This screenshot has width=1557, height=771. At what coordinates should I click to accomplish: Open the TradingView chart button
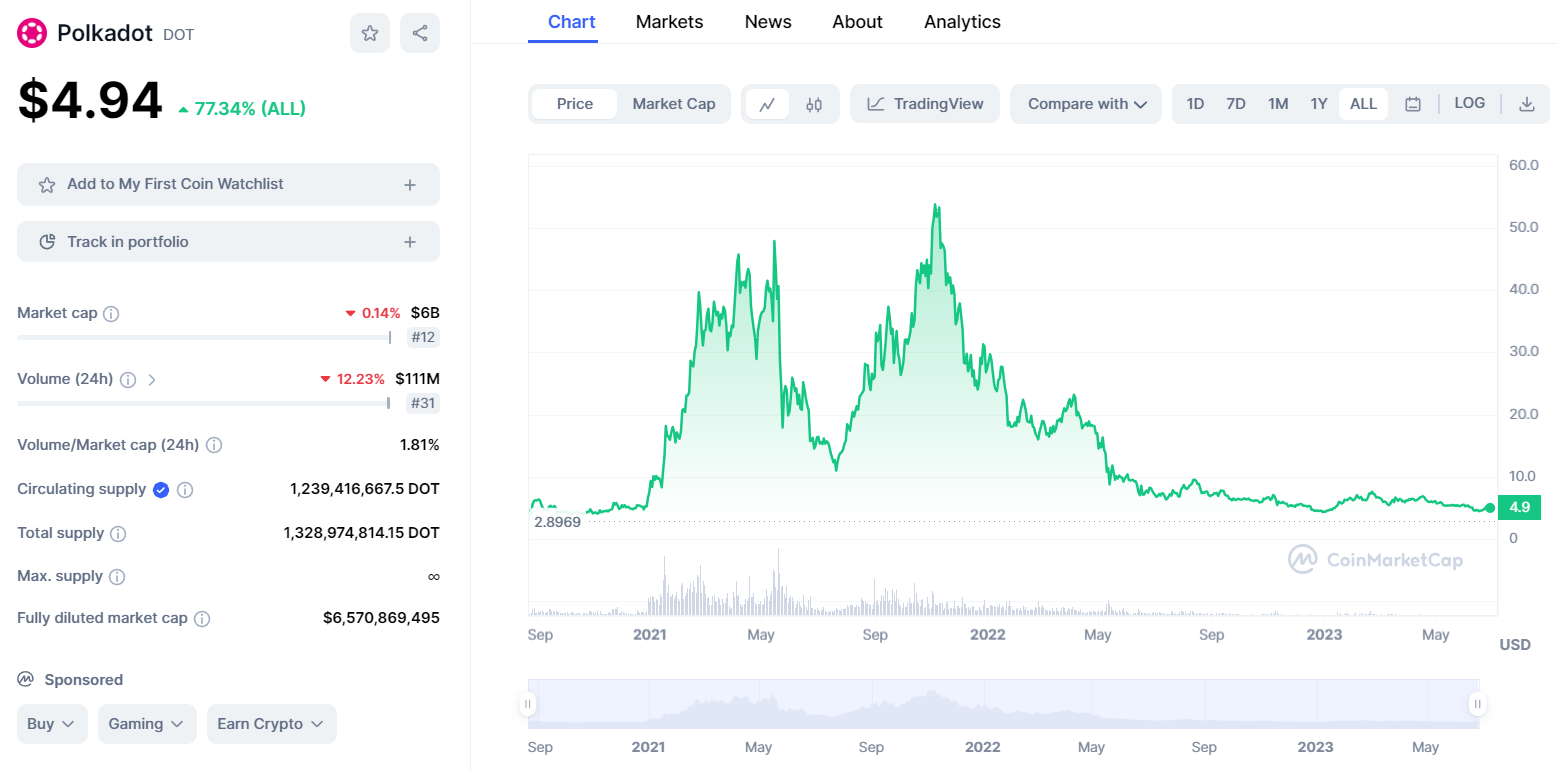tap(925, 104)
